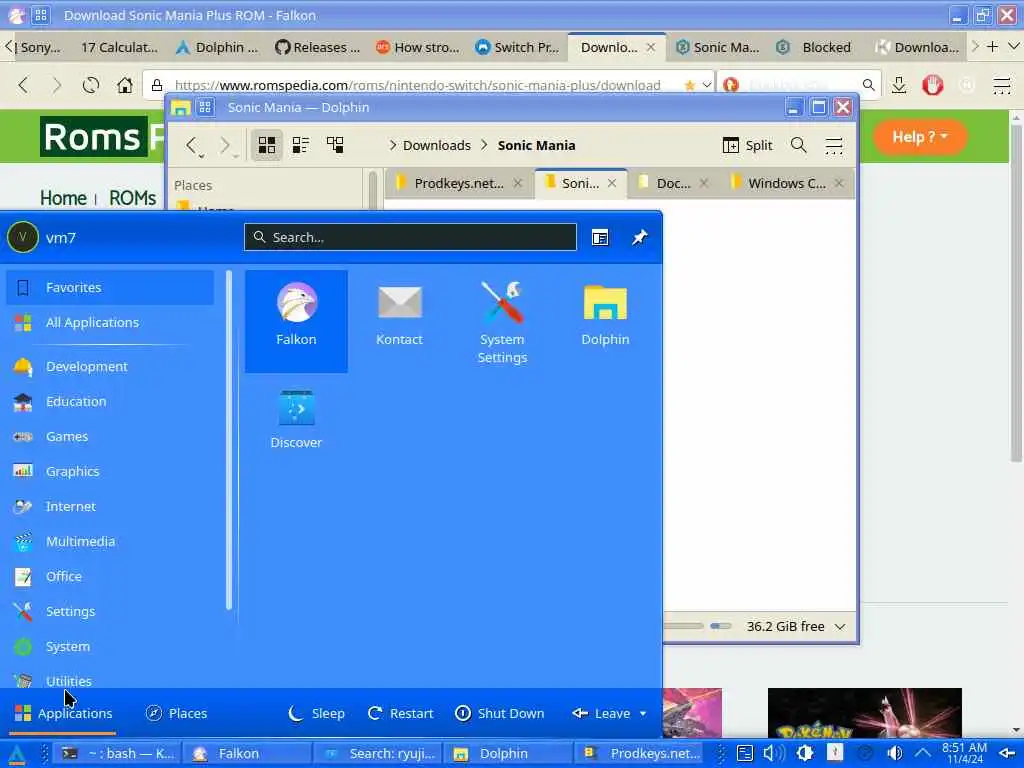Open Falkon downloads manager icon
Screen dimensions: 1024x768
click(899, 85)
